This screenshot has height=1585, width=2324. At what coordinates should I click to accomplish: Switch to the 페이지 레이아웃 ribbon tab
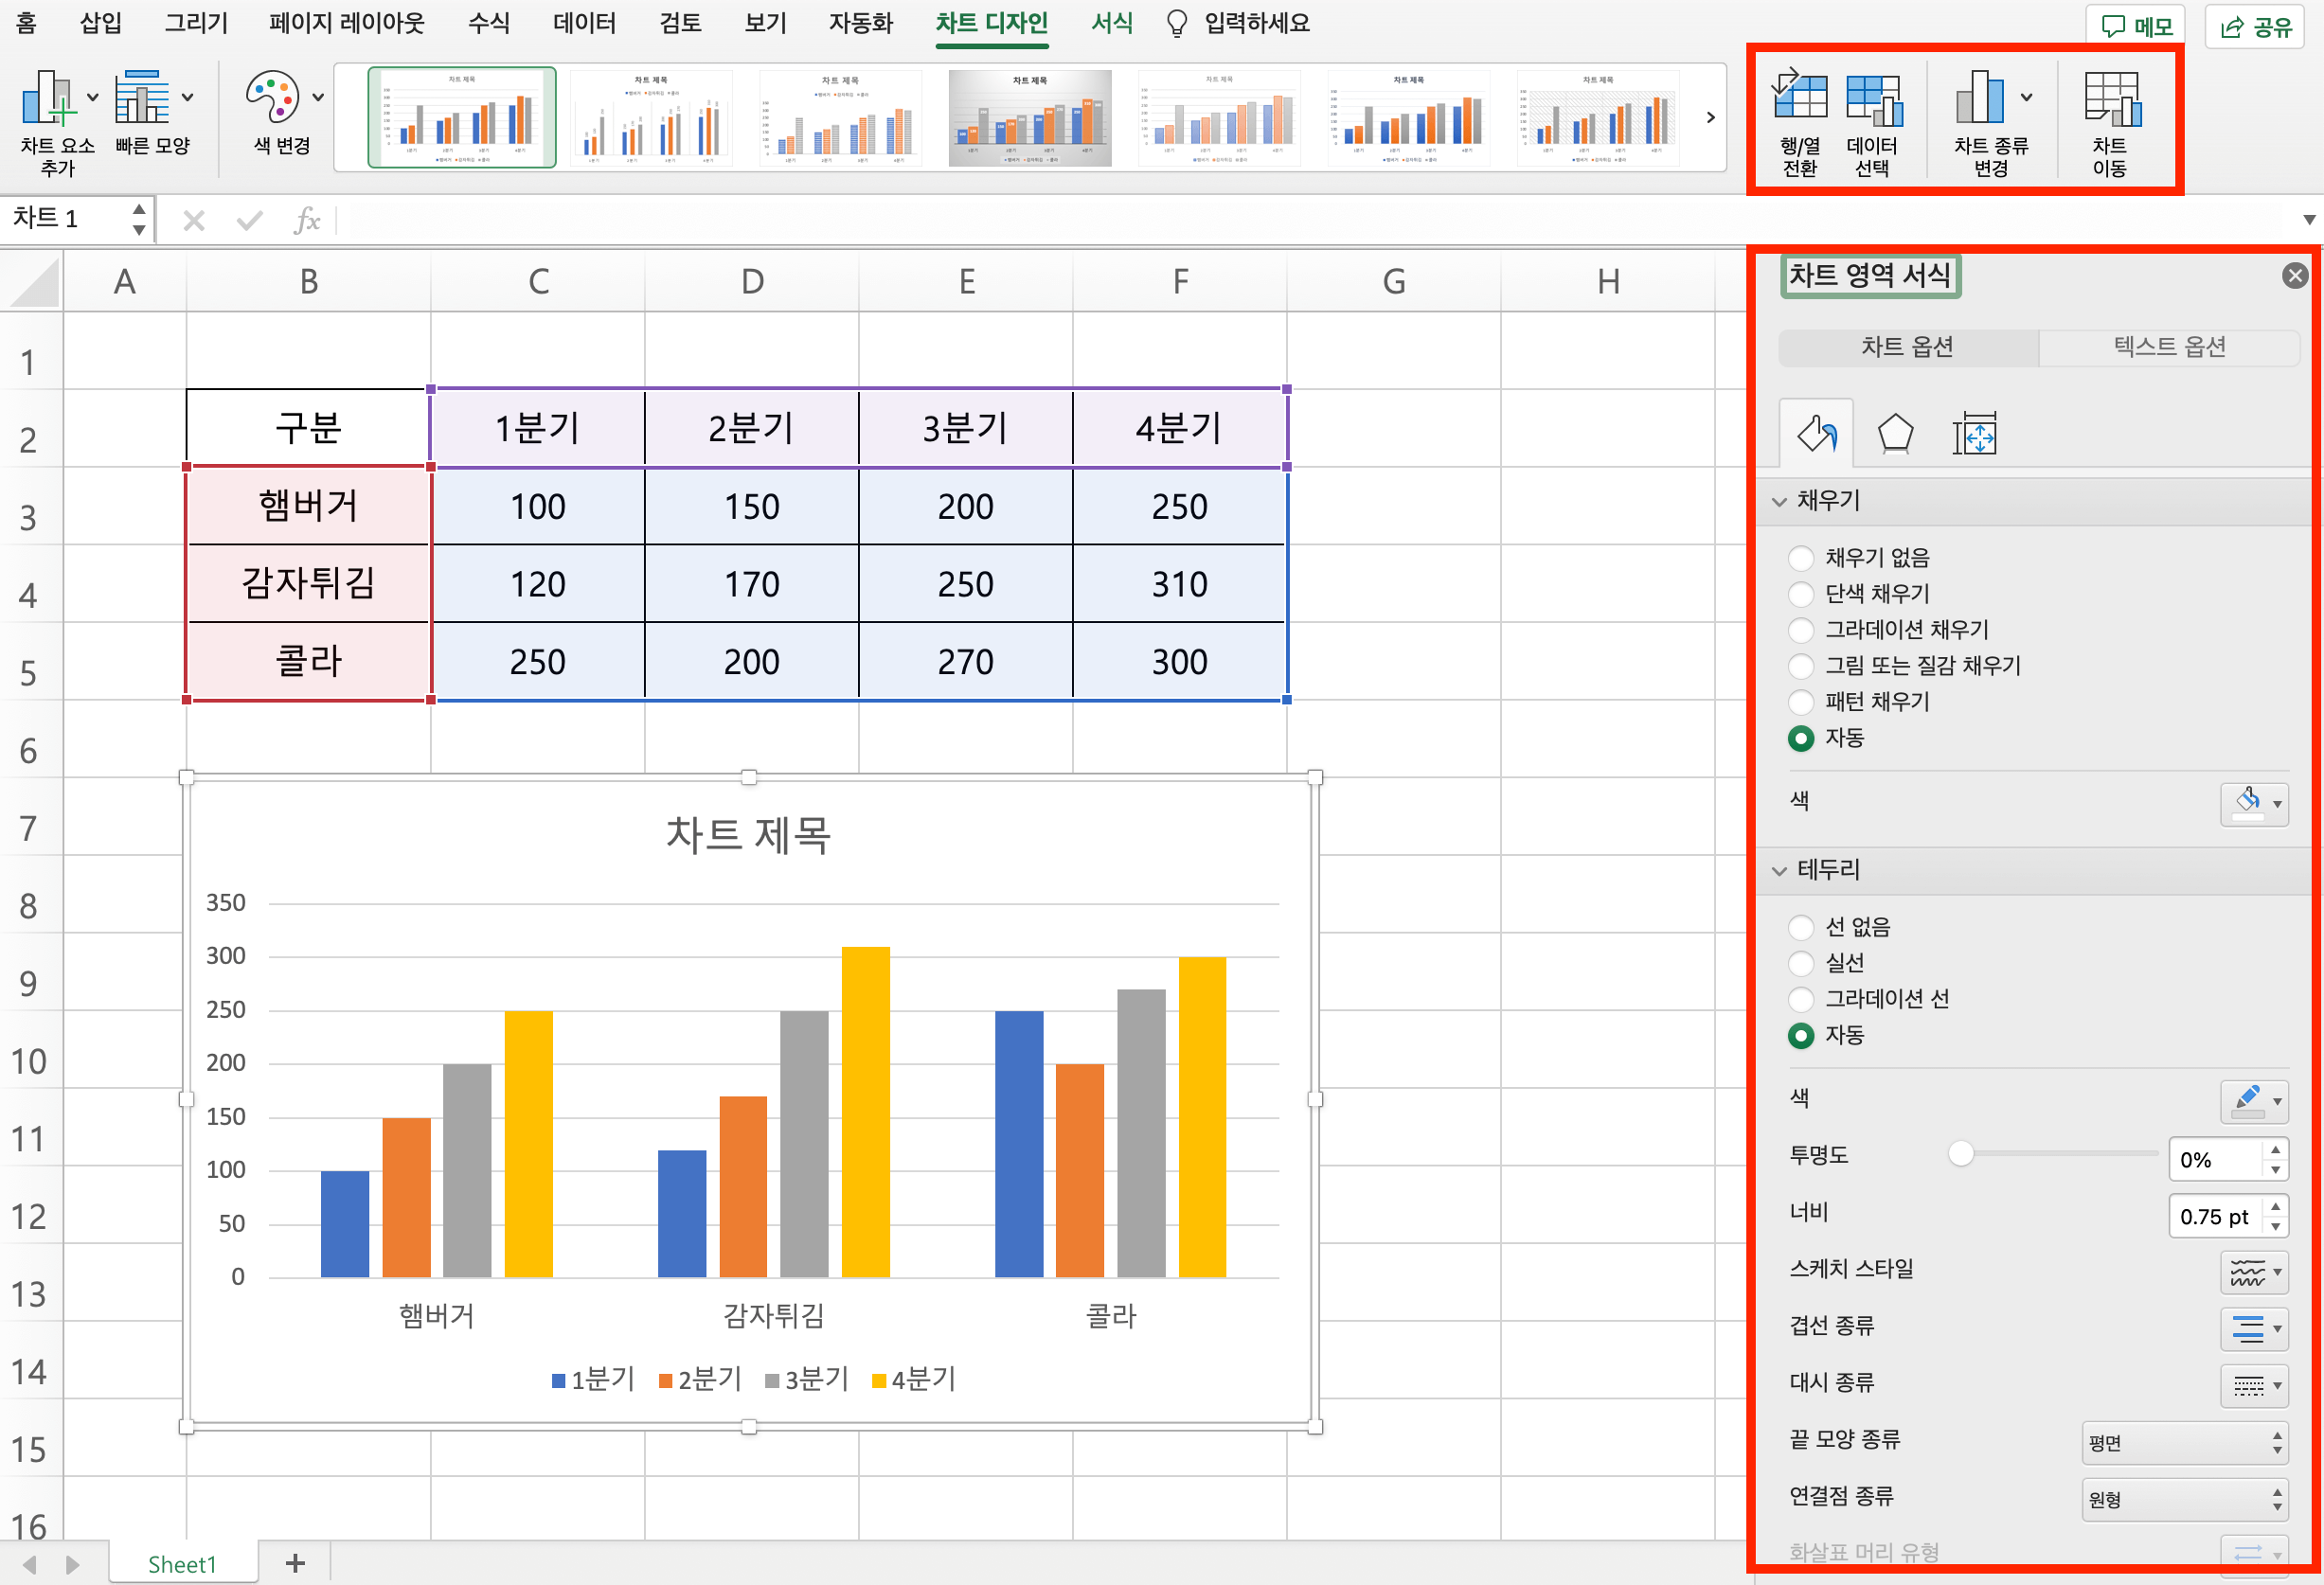tap(346, 23)
